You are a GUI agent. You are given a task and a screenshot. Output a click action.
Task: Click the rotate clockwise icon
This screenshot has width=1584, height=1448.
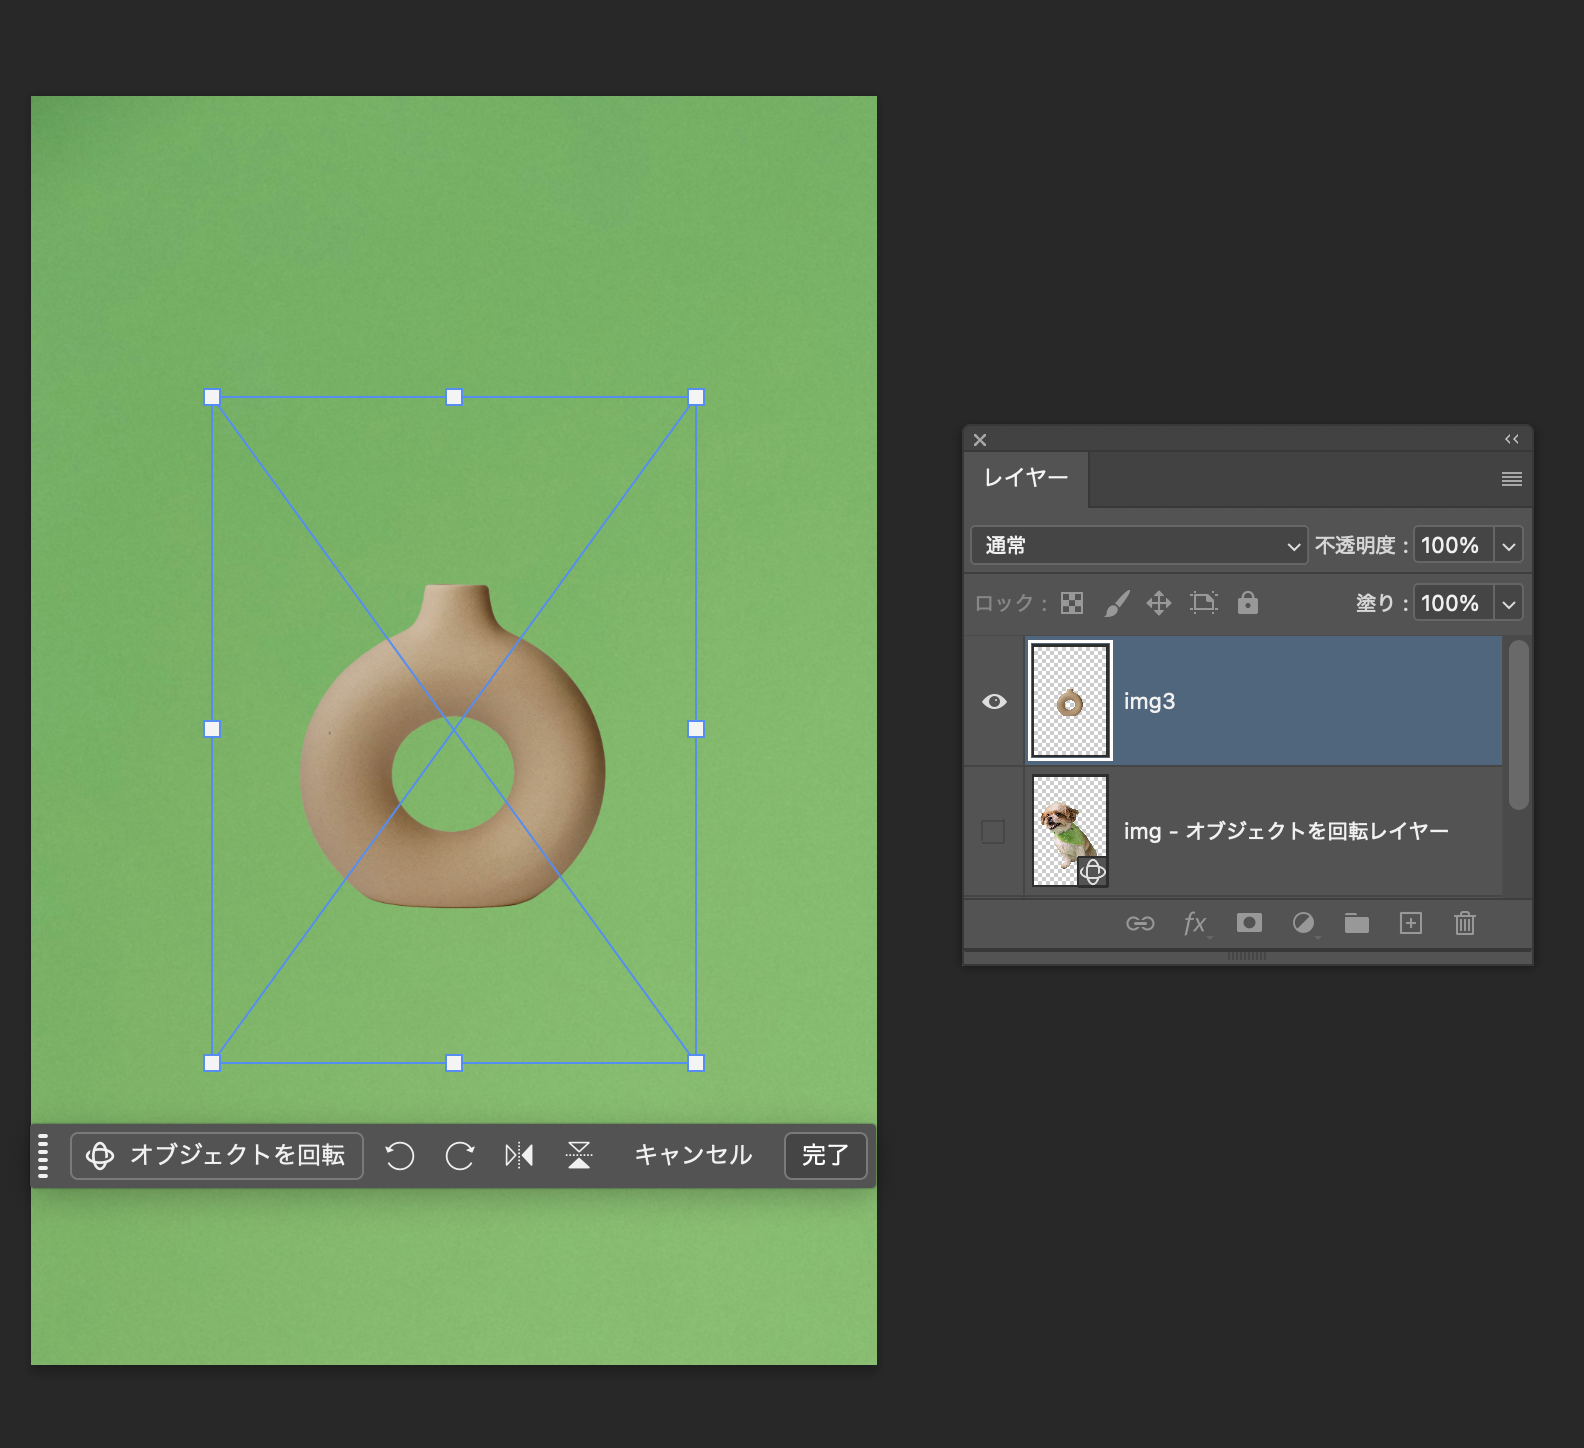pos(459,1156)
